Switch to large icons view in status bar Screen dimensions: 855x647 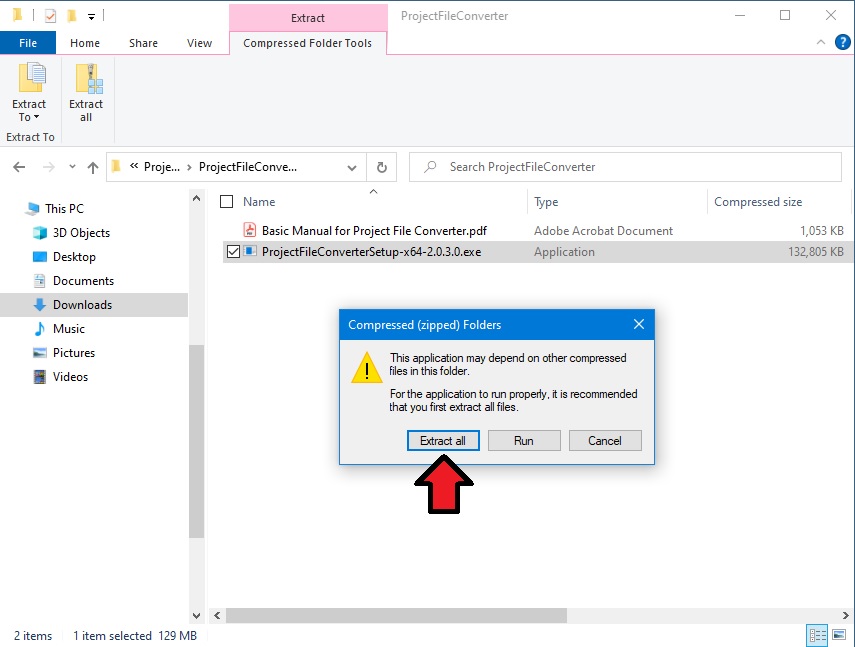(839, 635)
